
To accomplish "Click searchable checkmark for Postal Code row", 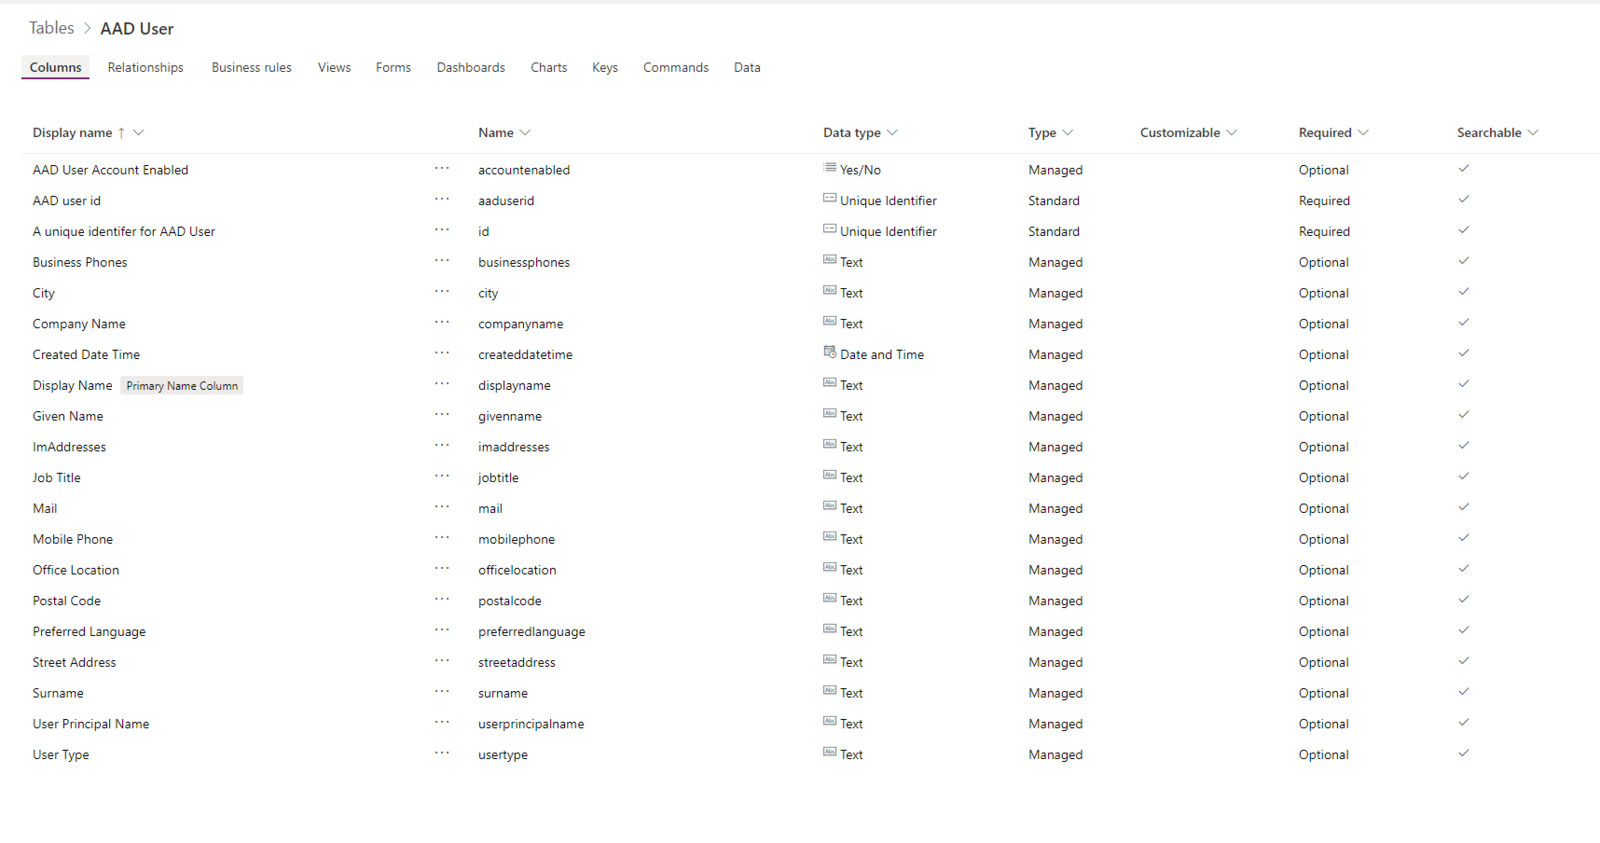I will pyautogui.click(x=1463, y=599).
